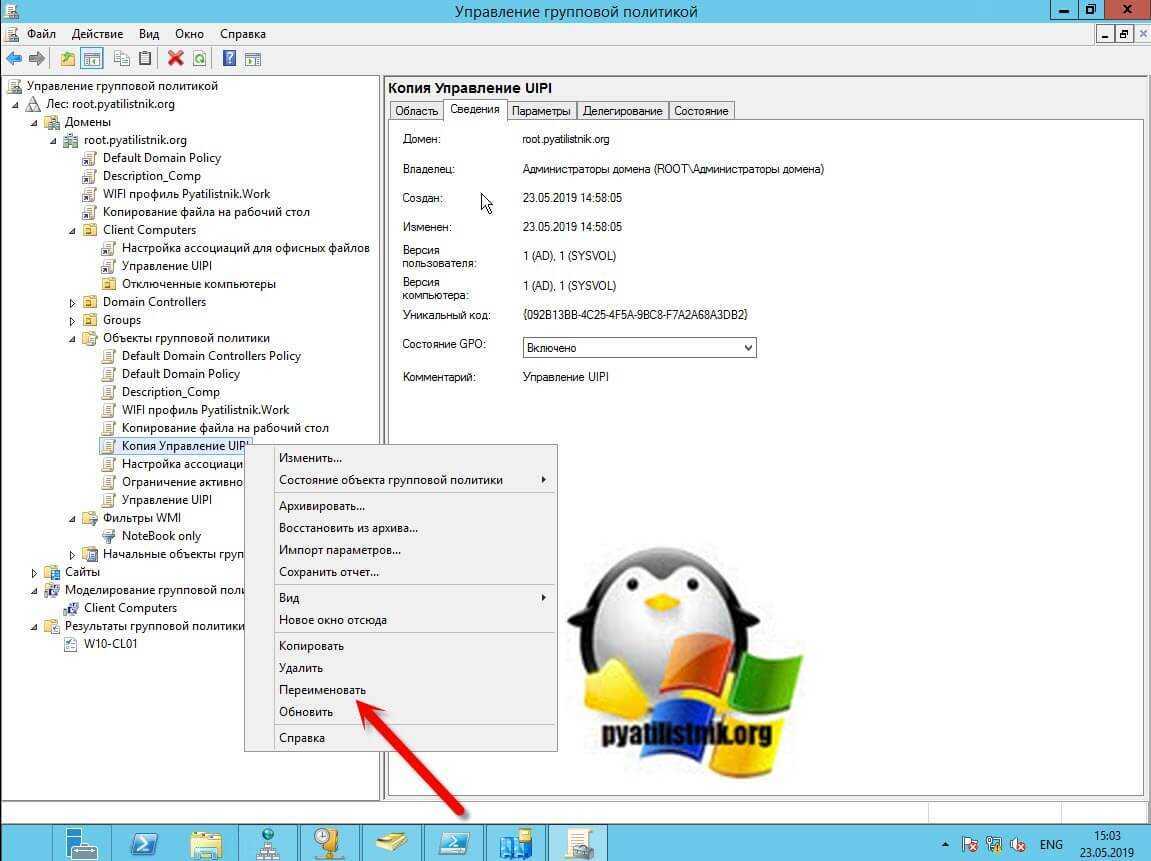Select Отключенные компьютеры folder
The height and width of the screenshot is (861, 1151).
click(199, 284)
